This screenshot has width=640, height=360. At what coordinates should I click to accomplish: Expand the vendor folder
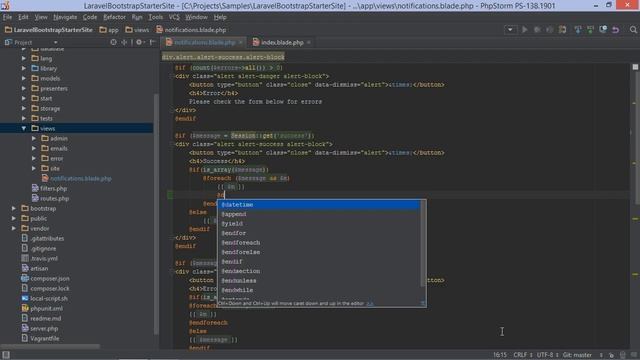tap(14, 228)
